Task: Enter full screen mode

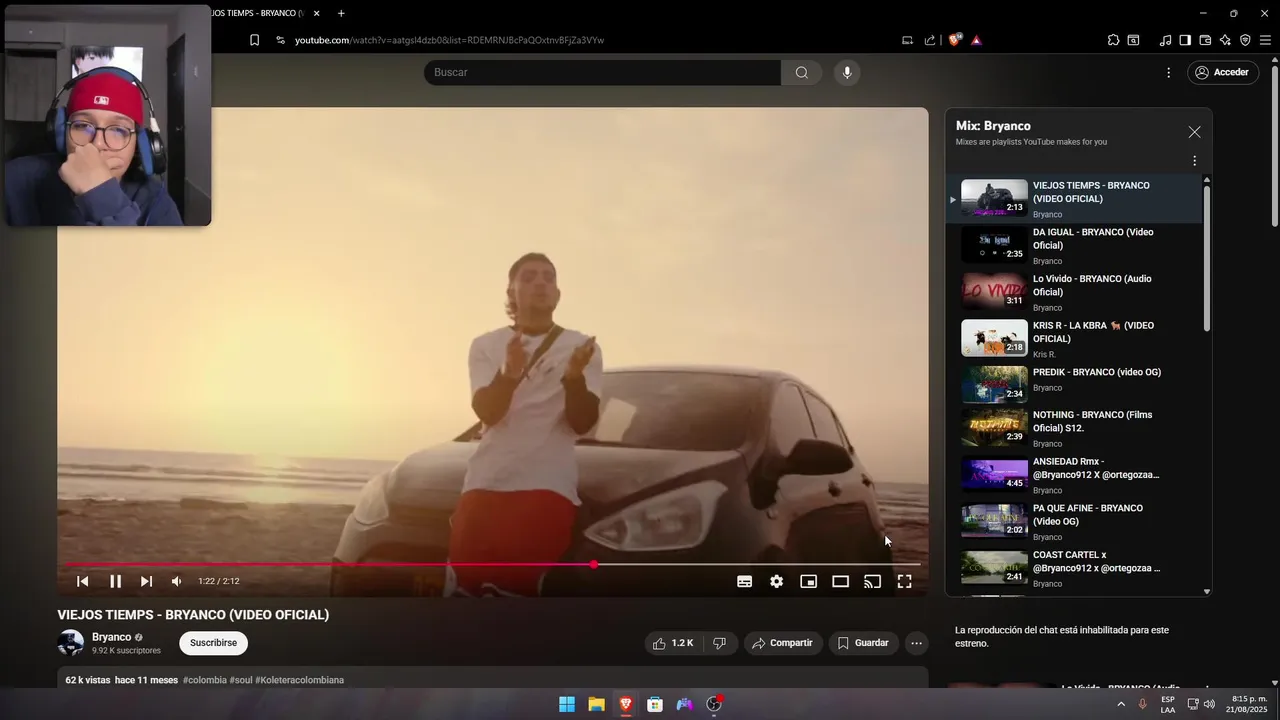Action: [x=904, y=581]
